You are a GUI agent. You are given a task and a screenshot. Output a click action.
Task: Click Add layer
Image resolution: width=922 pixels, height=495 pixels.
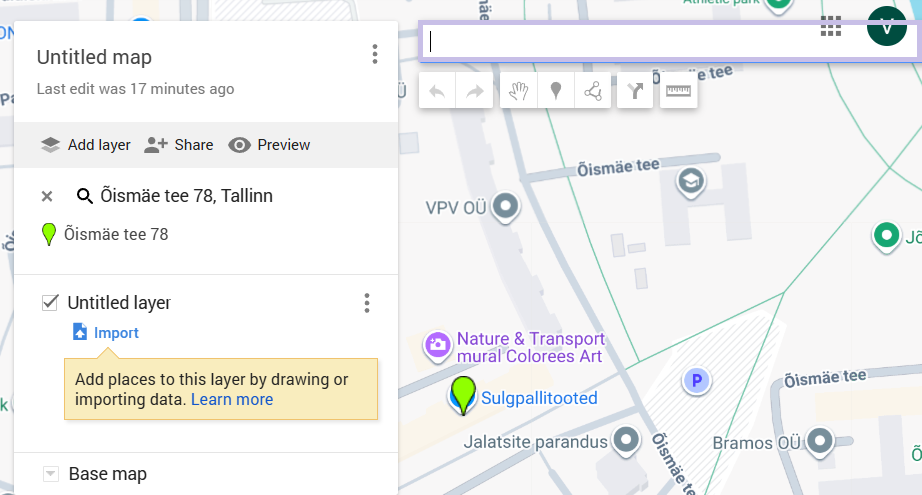(86, 145)
